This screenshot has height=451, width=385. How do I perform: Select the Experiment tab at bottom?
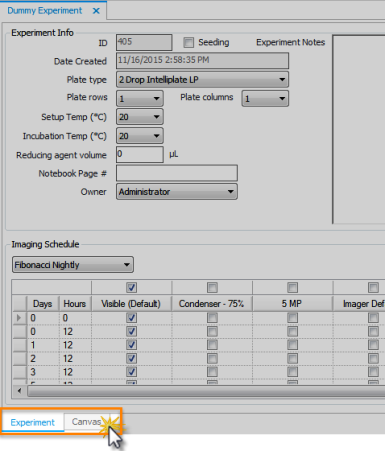(x=33, y=423)
